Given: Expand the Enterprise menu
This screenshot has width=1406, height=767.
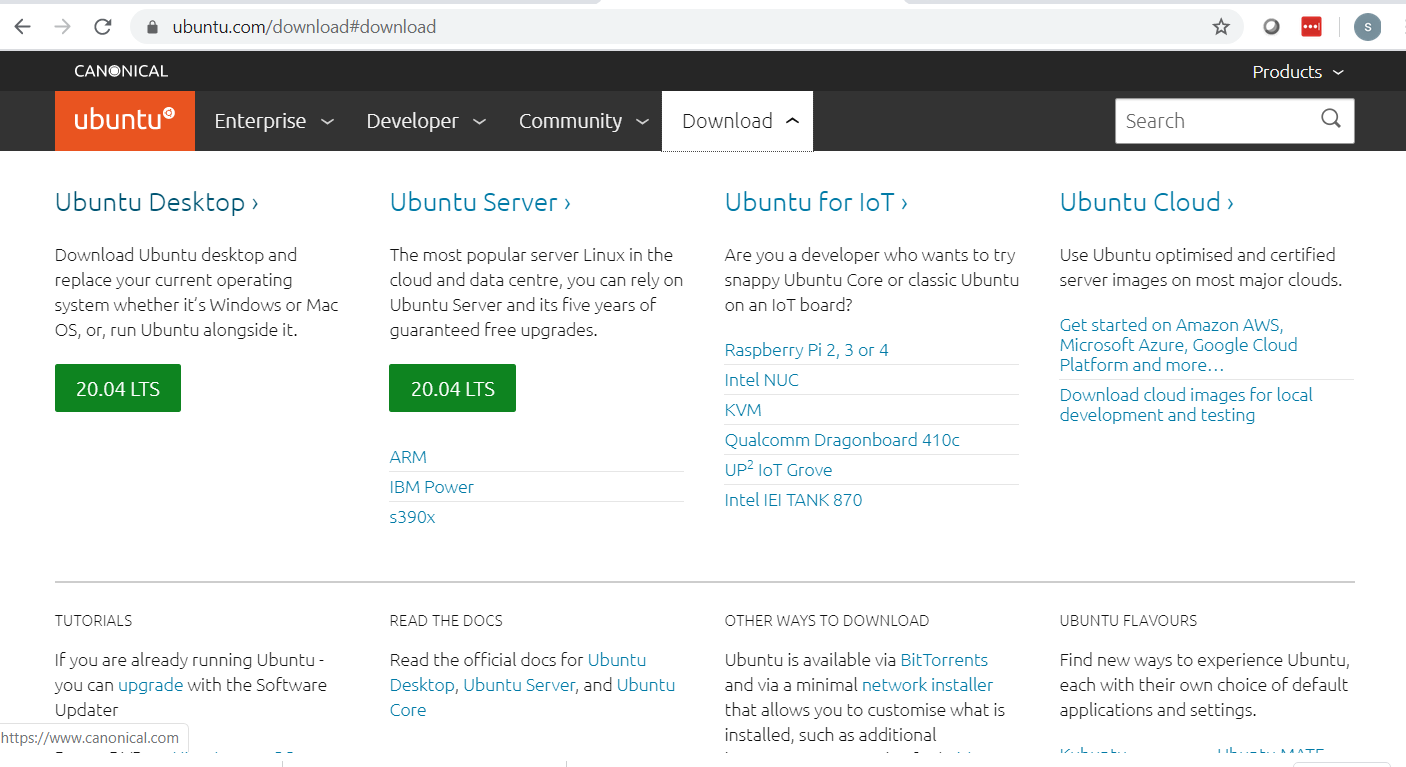Looking at the screenshot, I should tap(273, 121).
